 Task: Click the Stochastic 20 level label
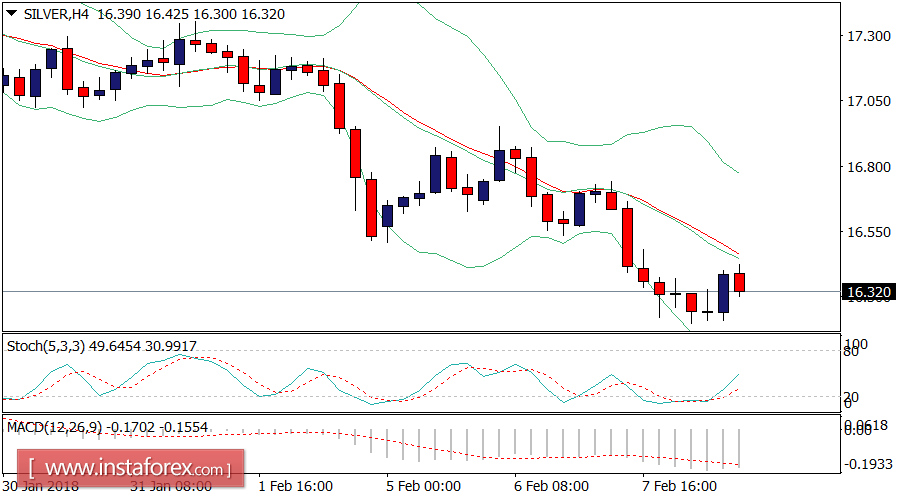coord(852,397)
